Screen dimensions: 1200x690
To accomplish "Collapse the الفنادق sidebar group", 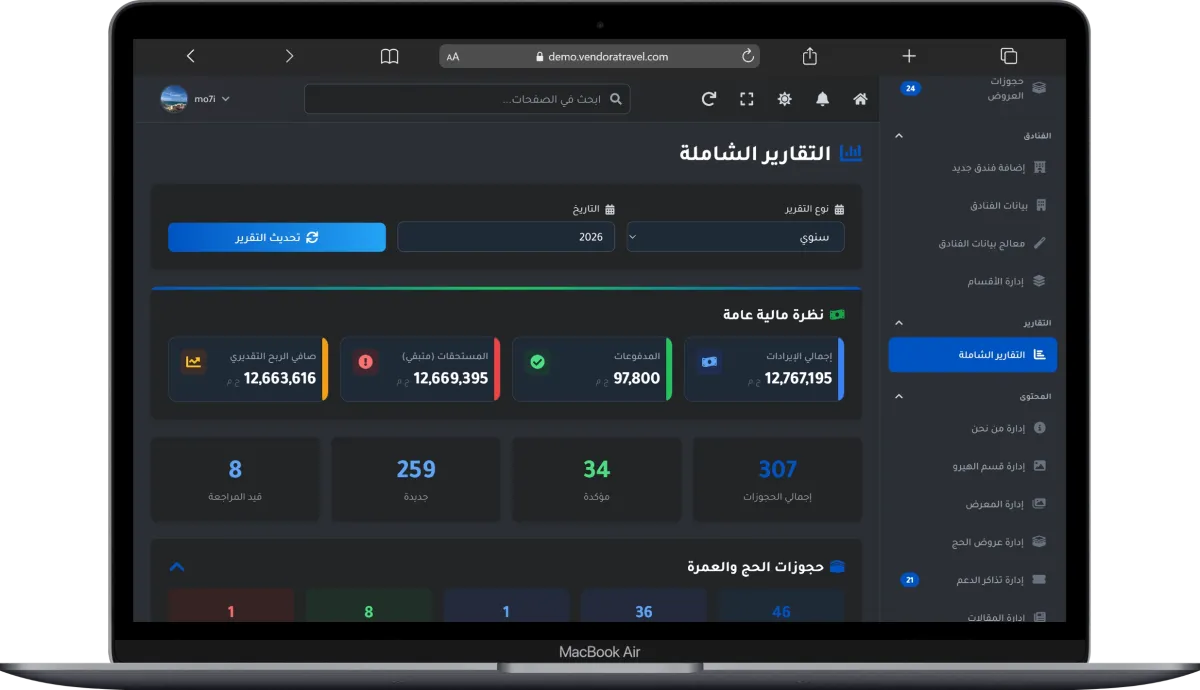I will click(898, 135).
